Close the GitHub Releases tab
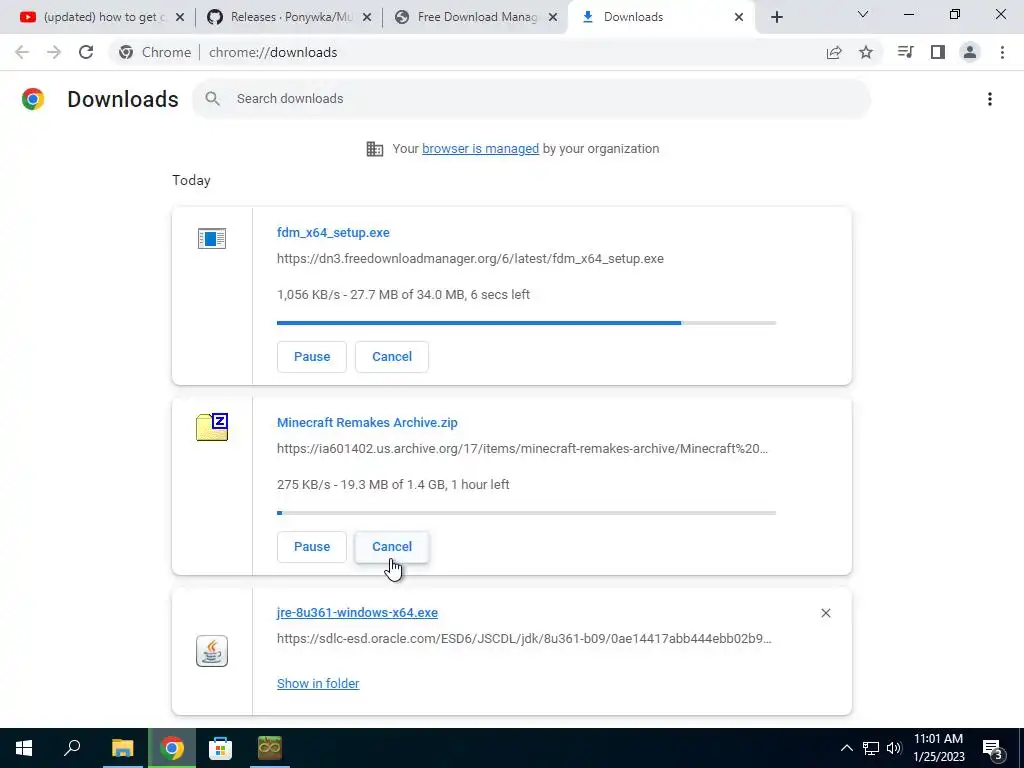 coord(367,17)
